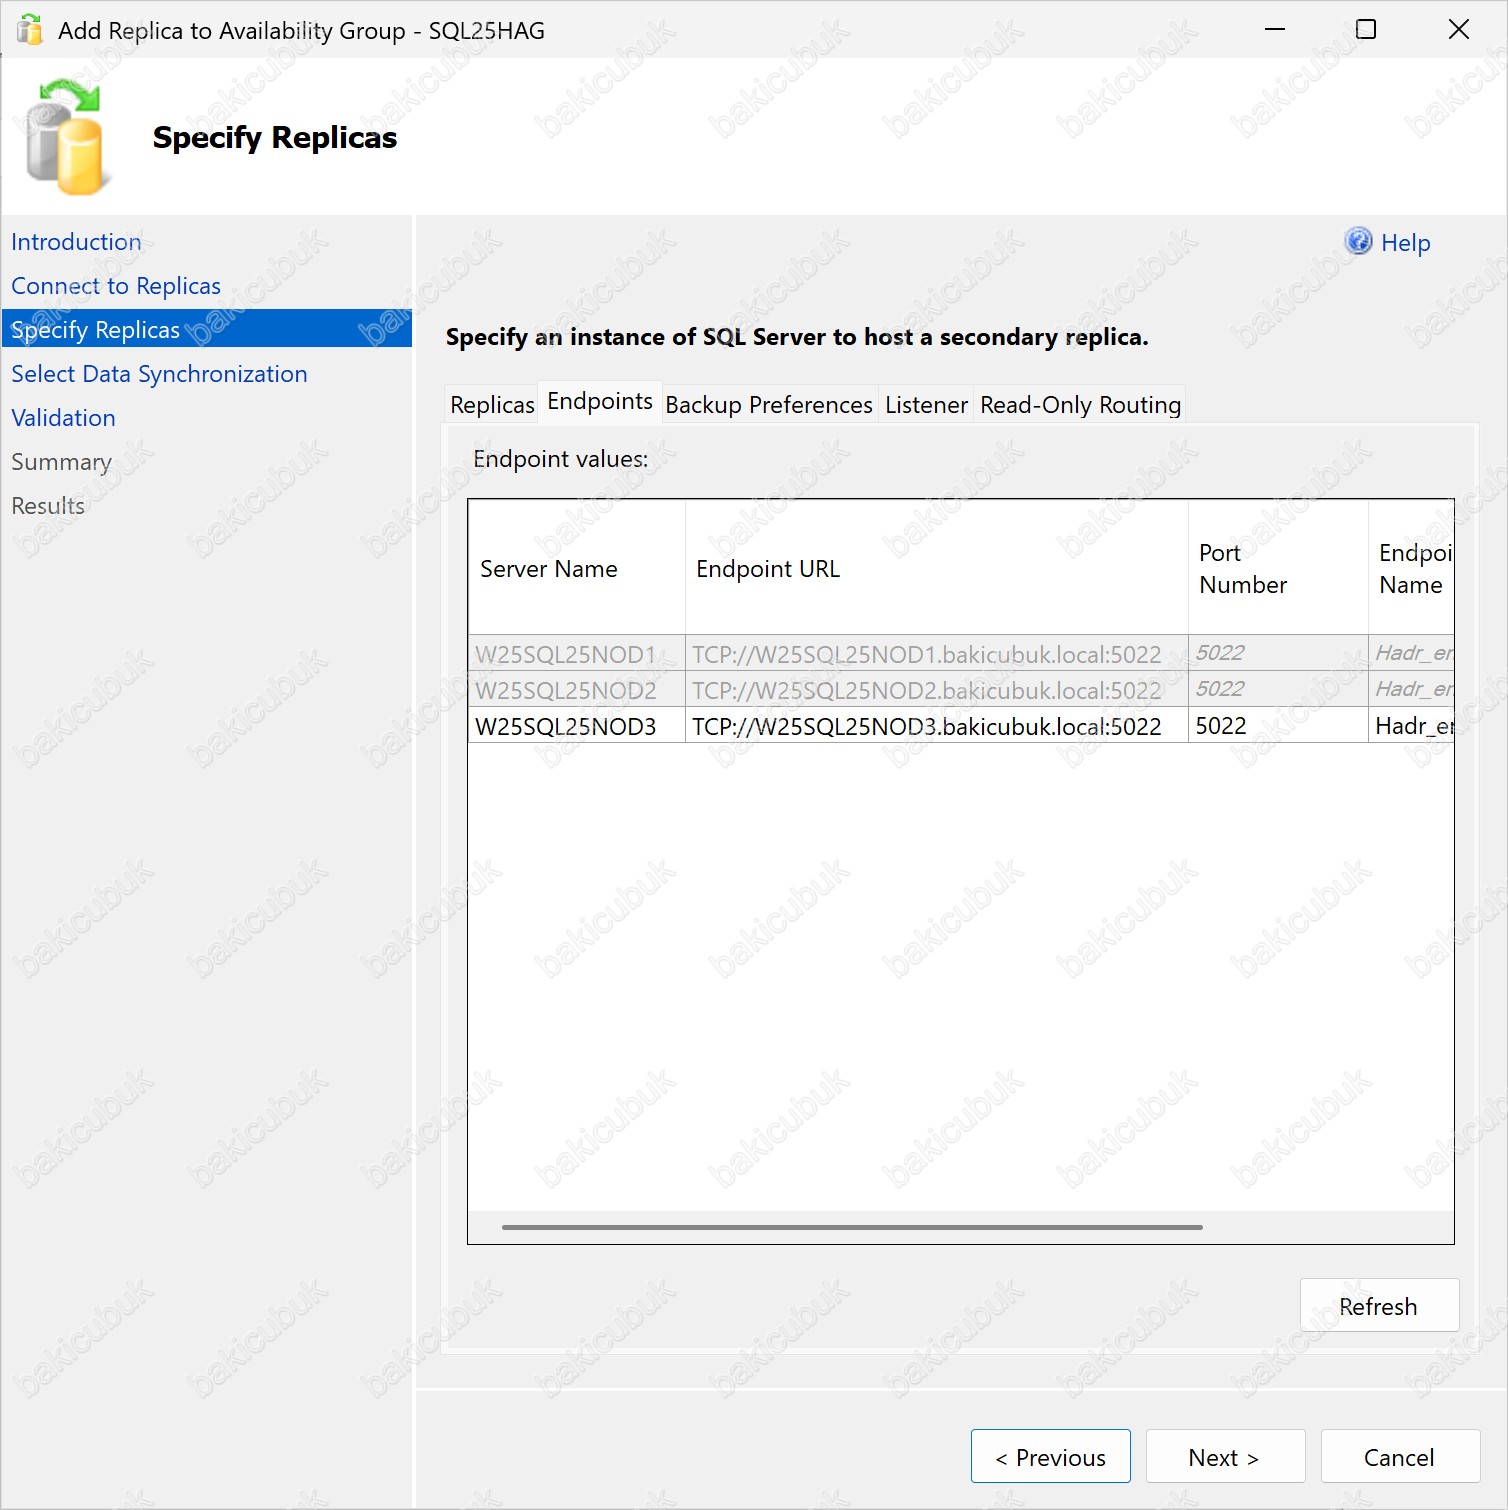Switch to the Replicas tab
The height and width of the screenshot is (1510, 1508).
pyautogui.click(x=492, y=405)
